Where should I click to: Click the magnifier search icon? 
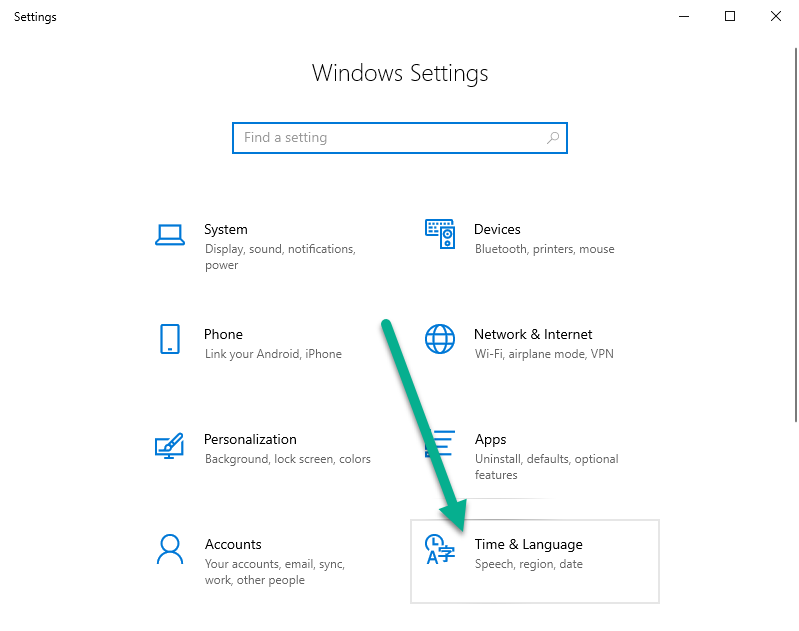[553, 138]
